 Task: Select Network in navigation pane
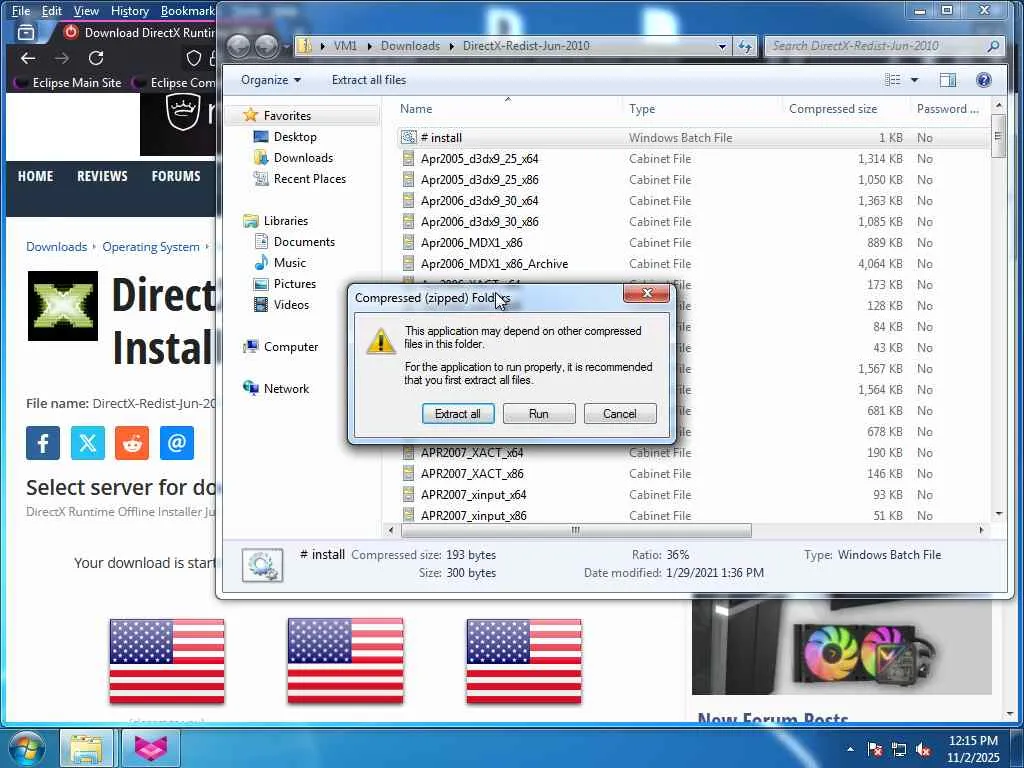pyautogui.click(x=286, y=389)
